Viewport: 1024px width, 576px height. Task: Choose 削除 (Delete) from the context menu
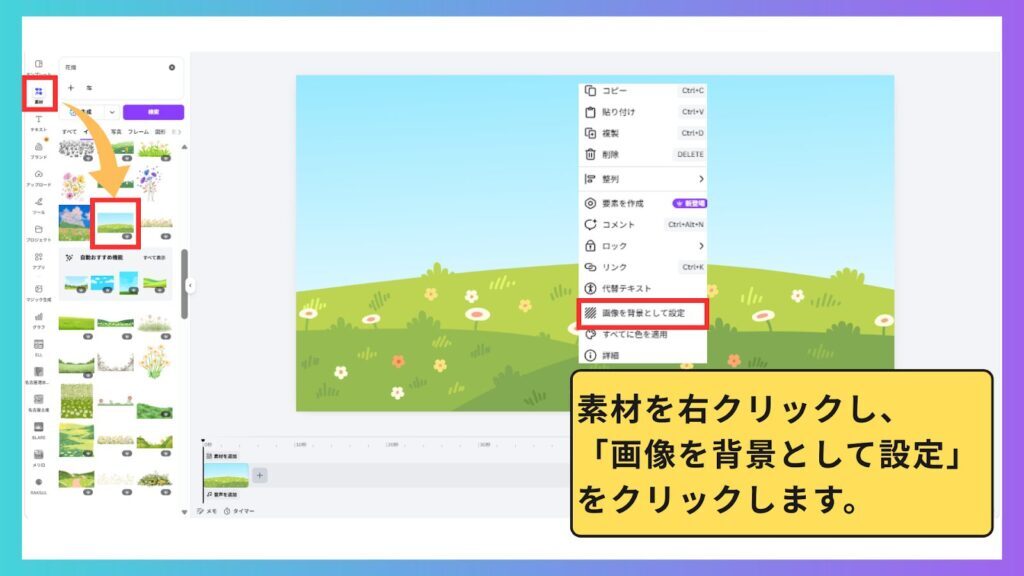pos(643,155)
